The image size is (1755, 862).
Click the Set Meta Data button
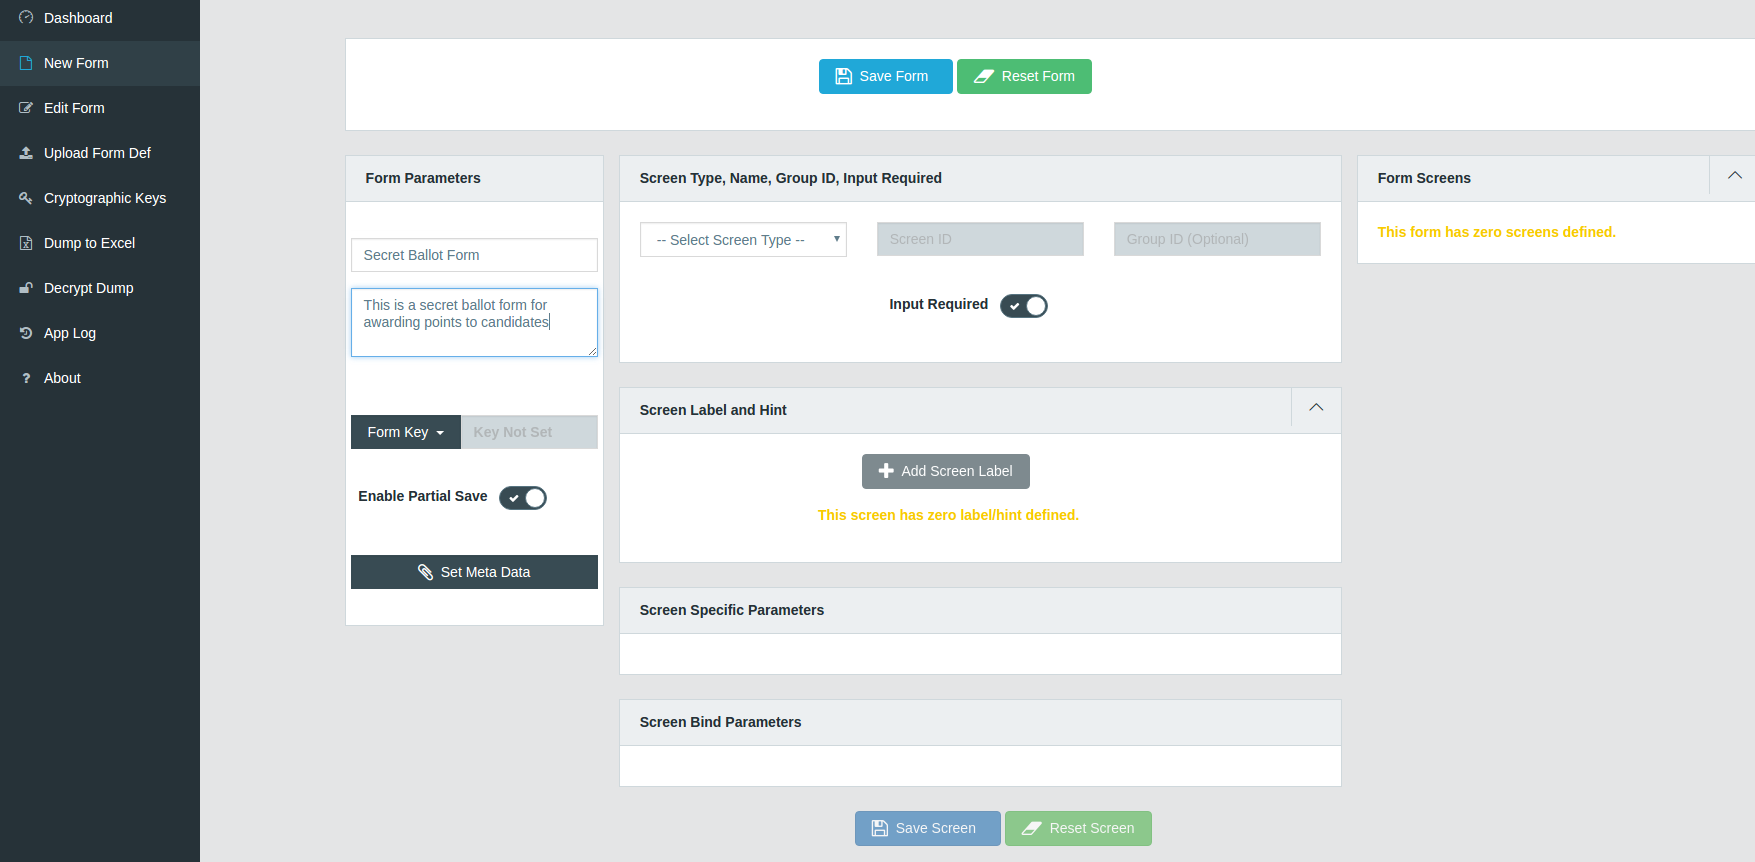pyautogui.click(x=474, y=572)
